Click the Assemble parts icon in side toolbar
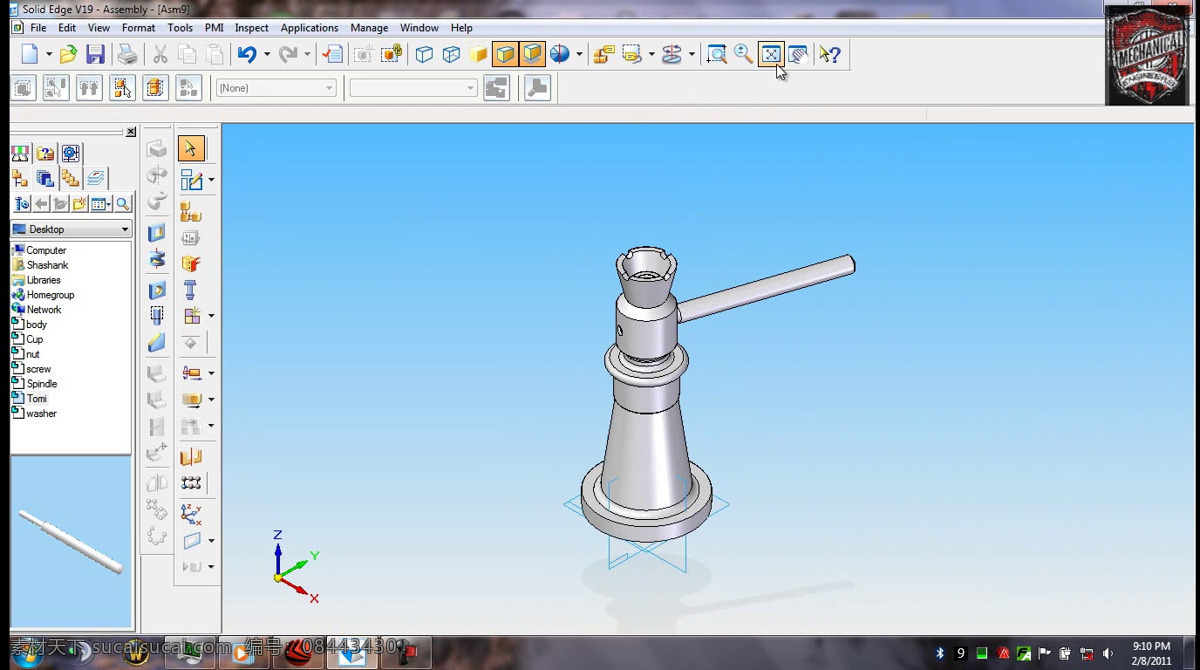1200x670 pixels. click(x=191, y=212)
